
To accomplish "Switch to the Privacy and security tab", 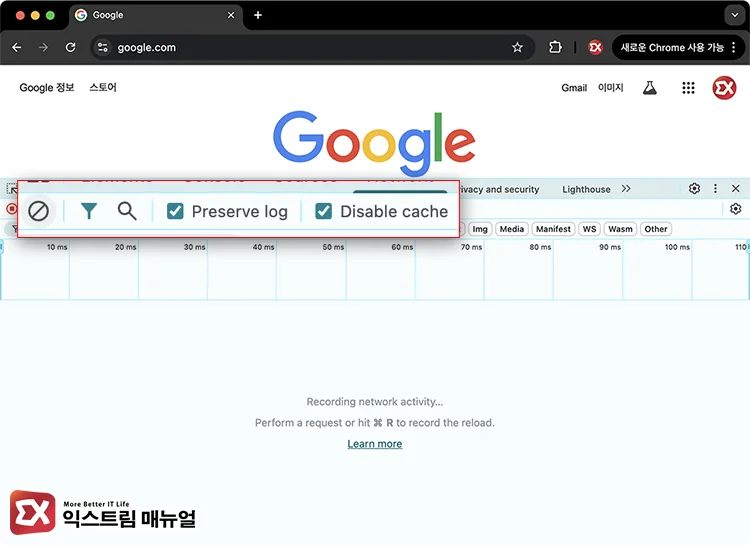I will pyautogui.click(x=499, y=189).
